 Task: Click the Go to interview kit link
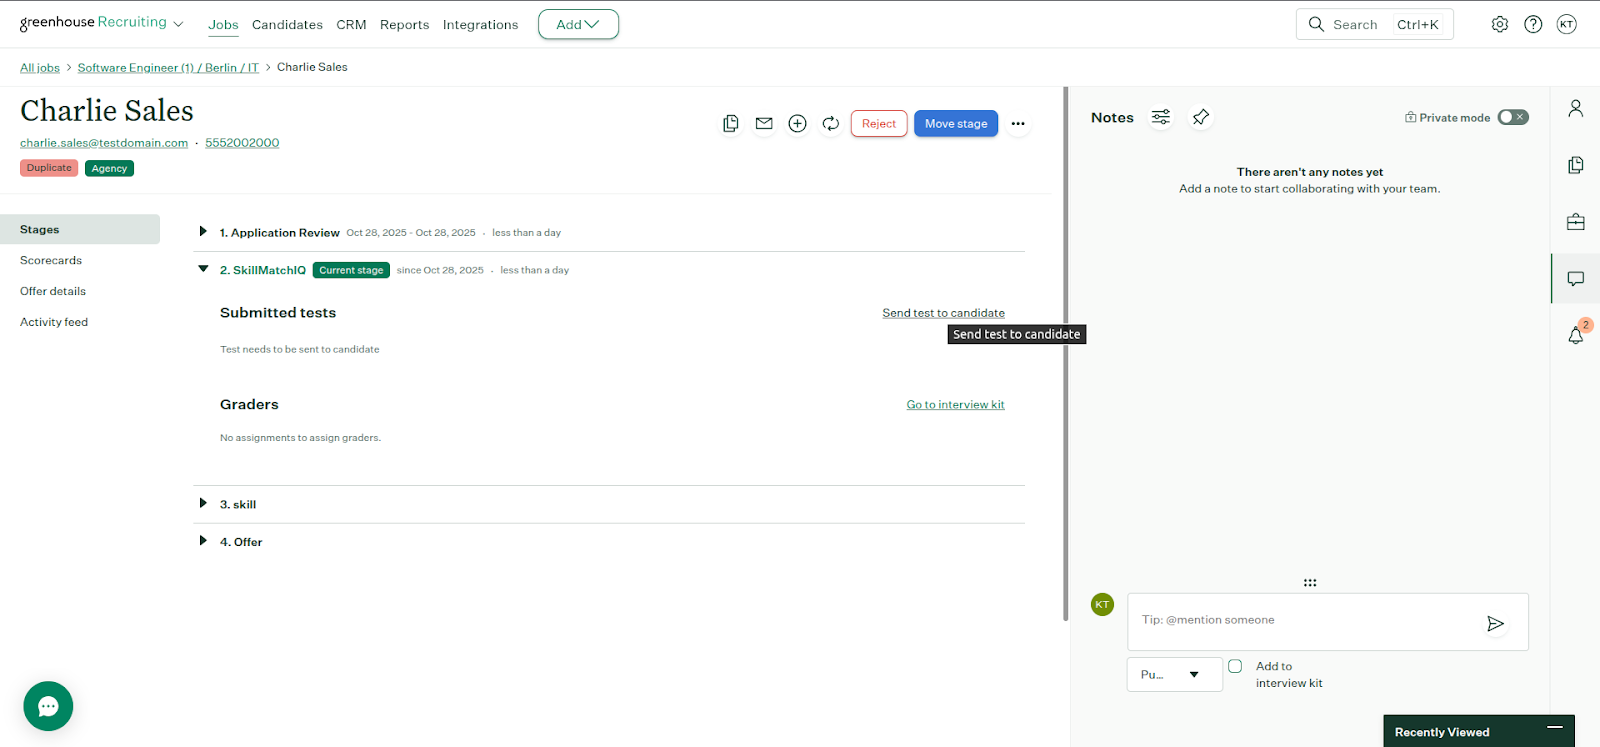coord(955,405)
